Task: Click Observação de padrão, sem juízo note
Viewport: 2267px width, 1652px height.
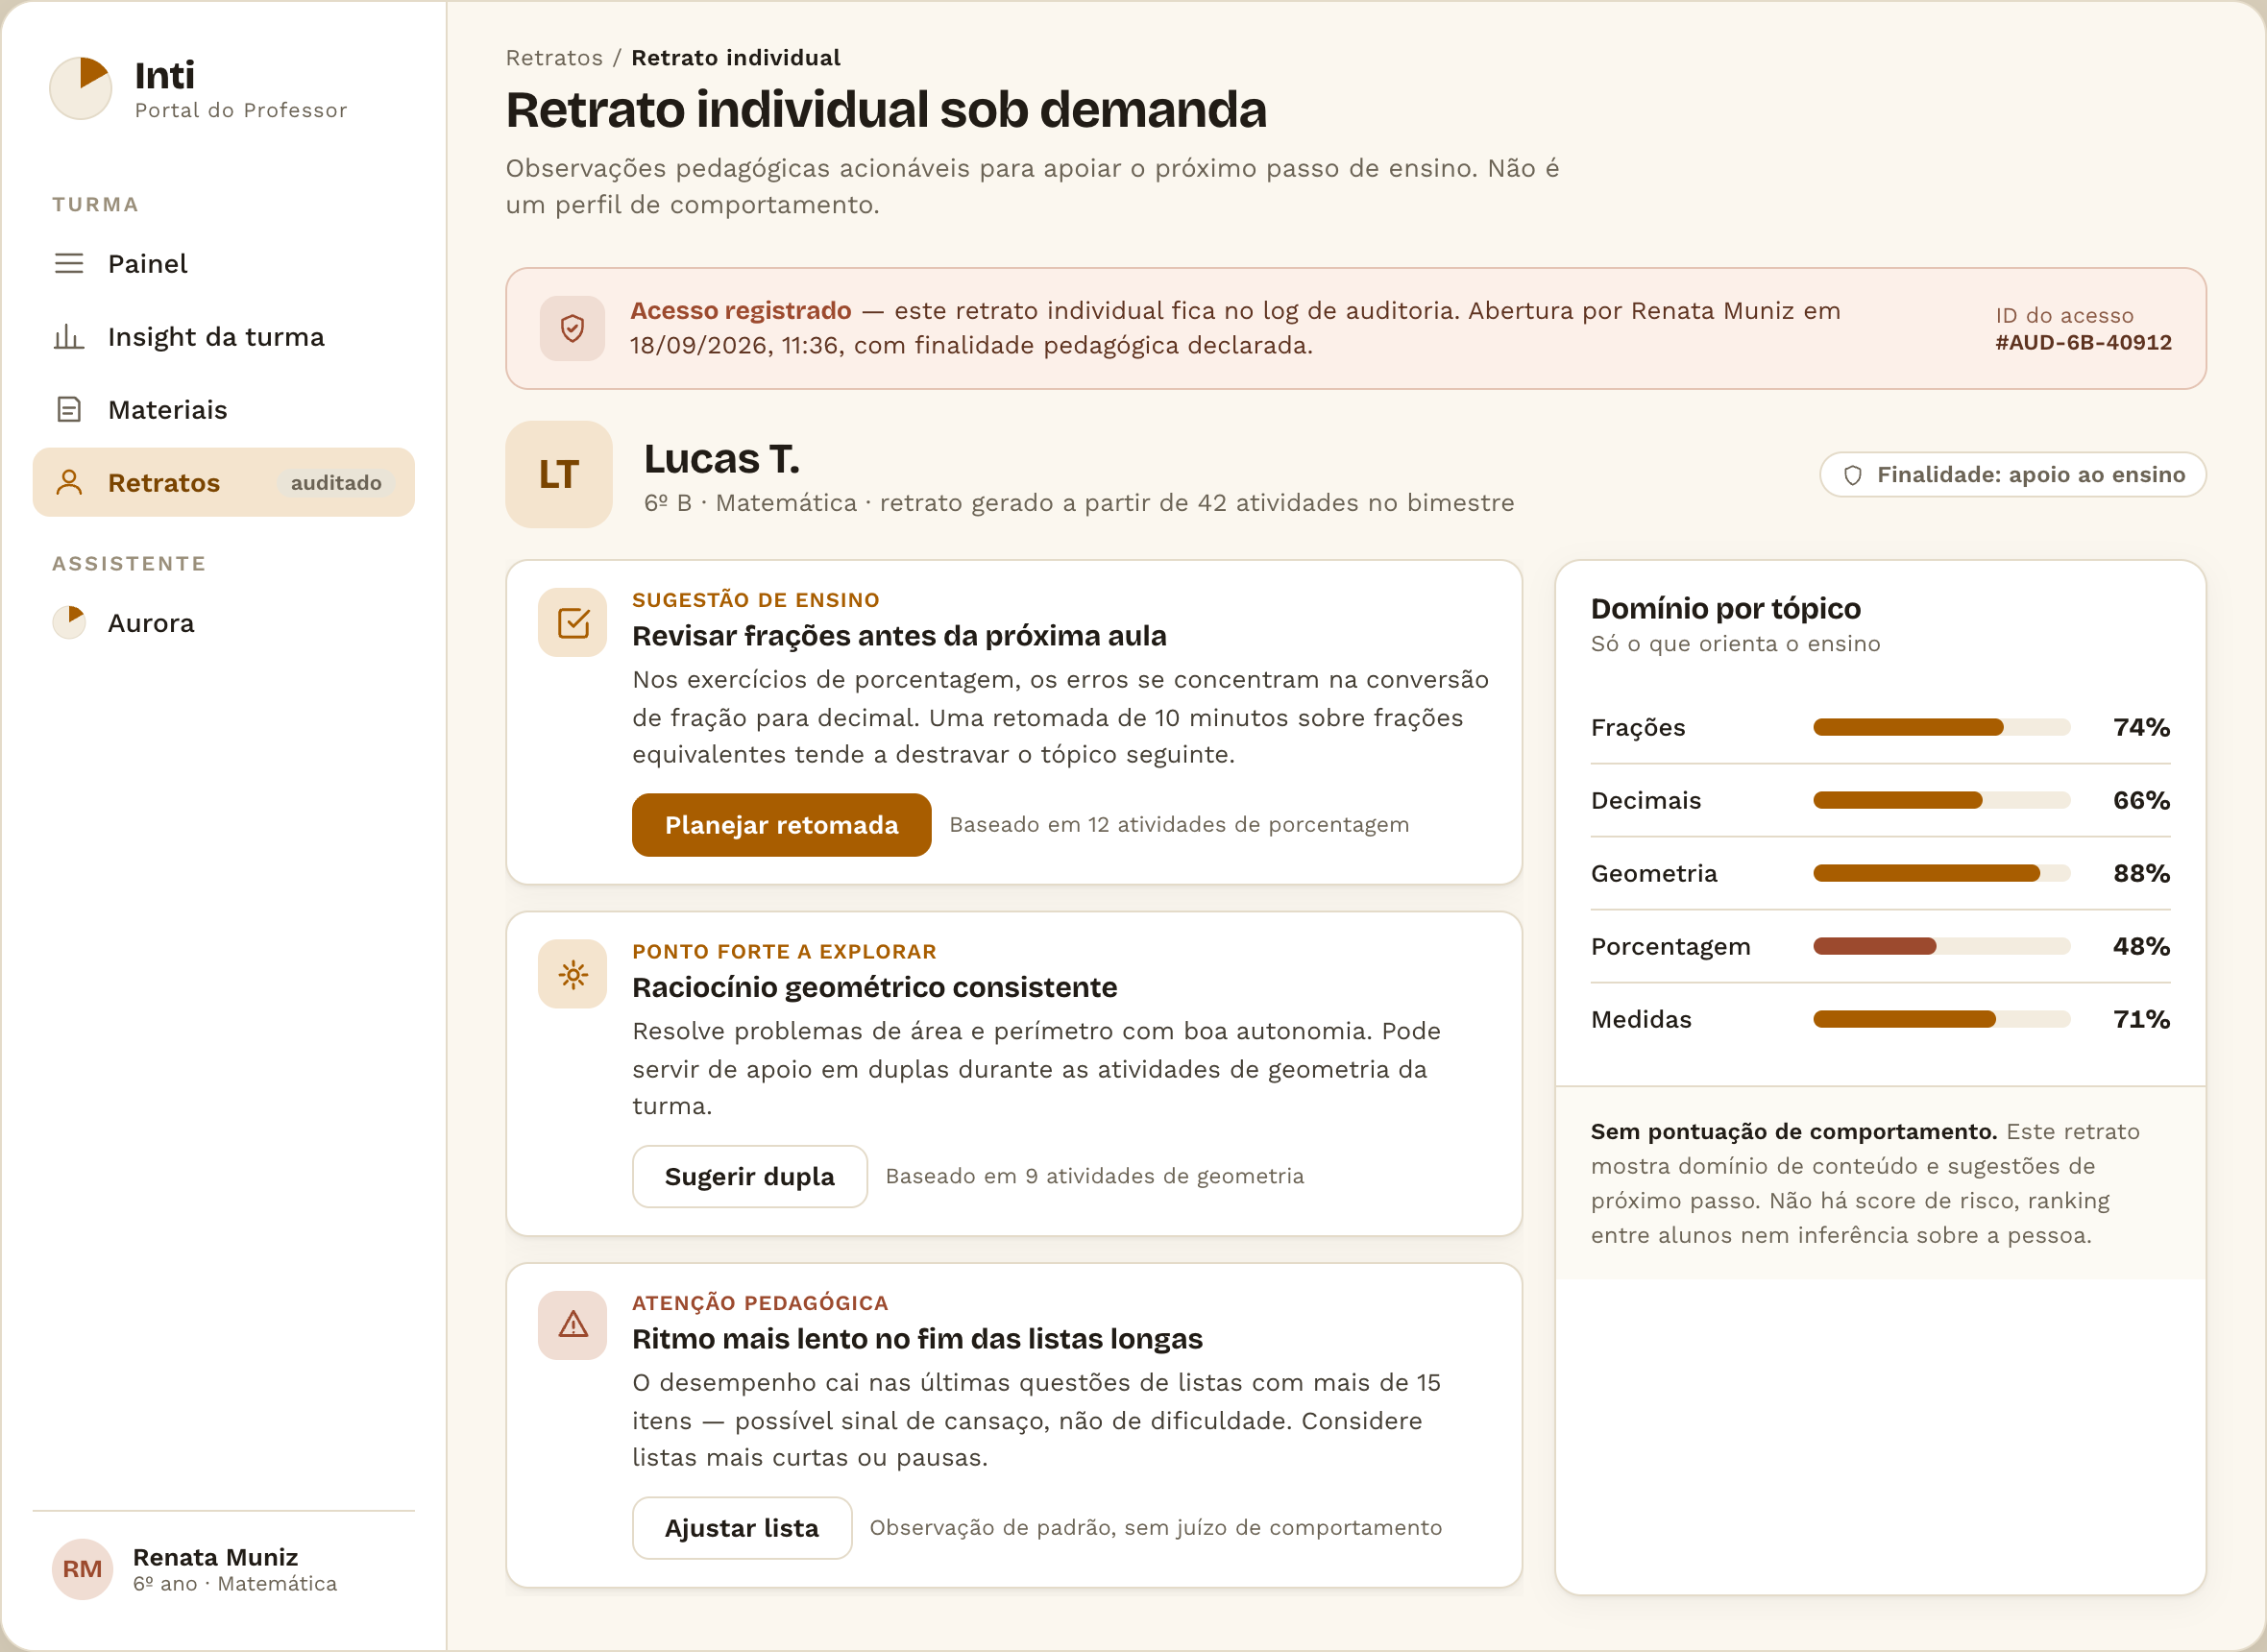Action: click(1155, 1528)
